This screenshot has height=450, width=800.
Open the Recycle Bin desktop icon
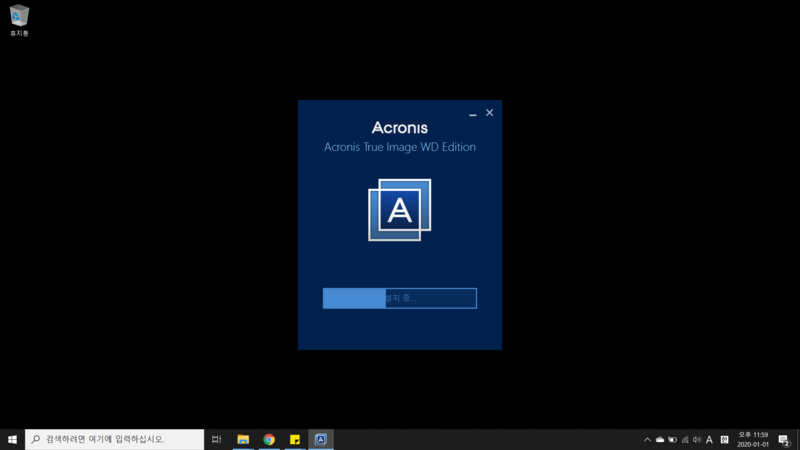click(19, 20)
